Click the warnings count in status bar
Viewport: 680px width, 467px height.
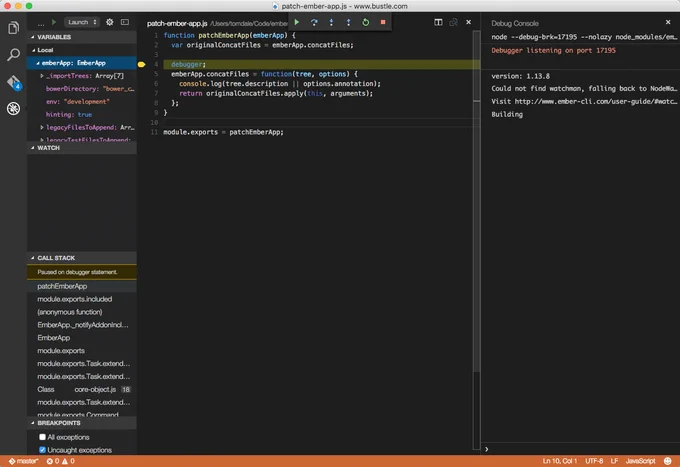click(68, 461)
